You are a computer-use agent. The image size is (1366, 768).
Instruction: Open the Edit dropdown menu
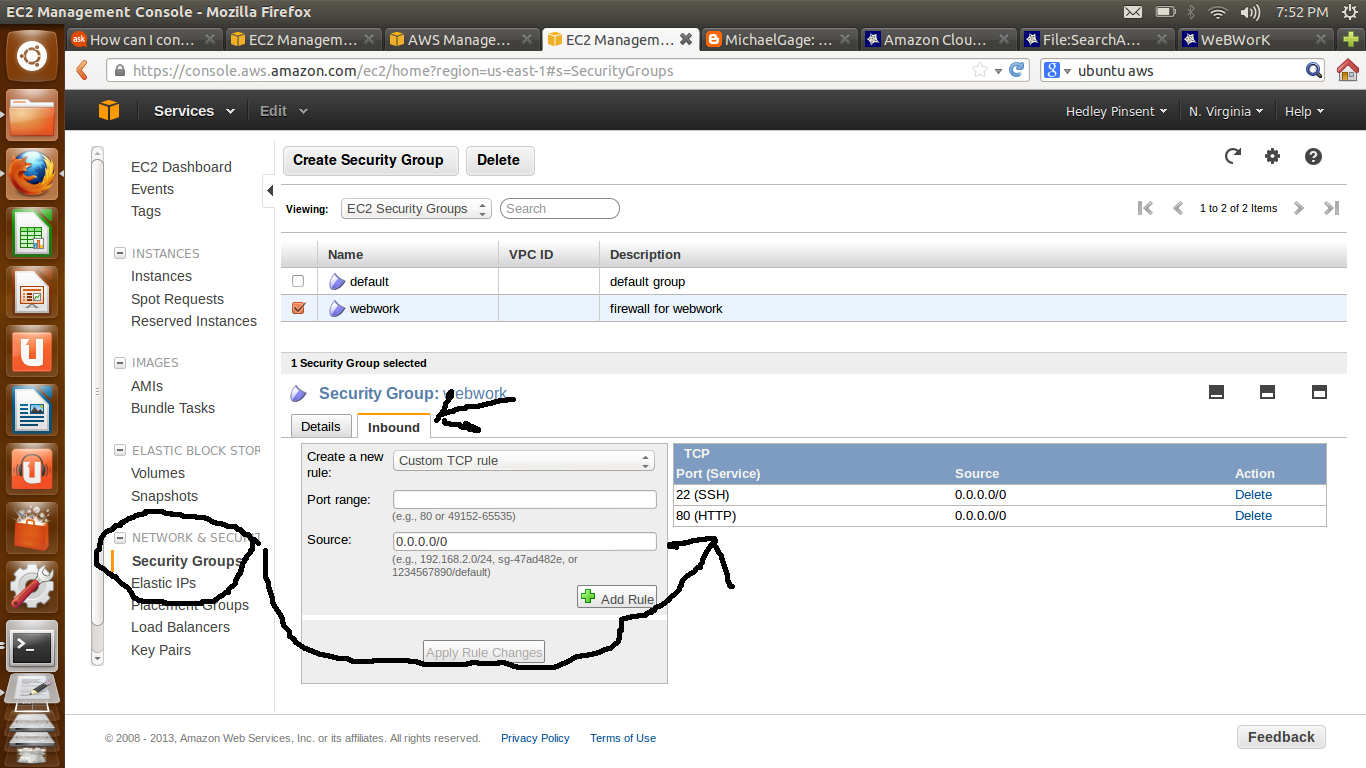pos(284,111)
